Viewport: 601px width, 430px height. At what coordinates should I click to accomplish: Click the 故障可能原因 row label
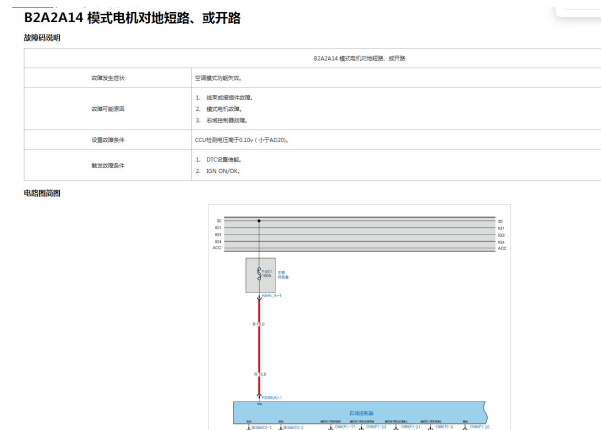[x=108, y=109]
